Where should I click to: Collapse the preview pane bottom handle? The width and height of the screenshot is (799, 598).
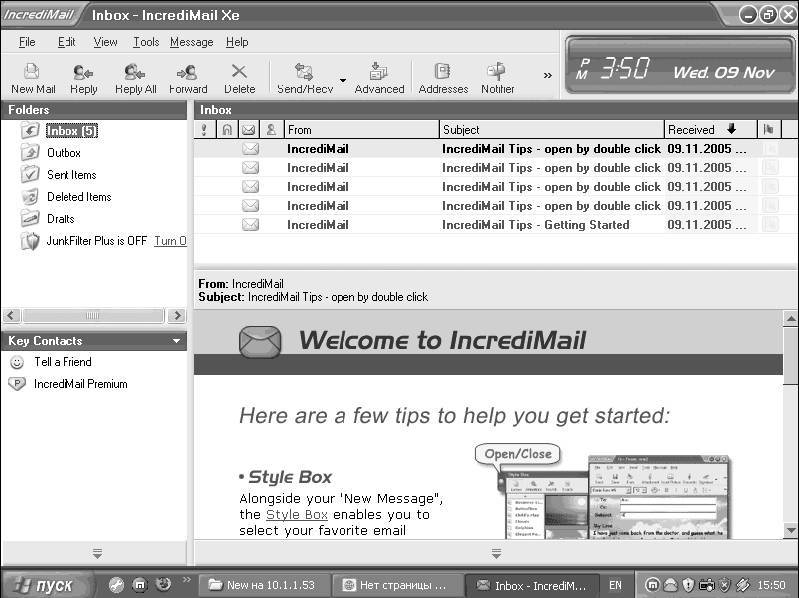pyautogui.click(x=496, y=553)
